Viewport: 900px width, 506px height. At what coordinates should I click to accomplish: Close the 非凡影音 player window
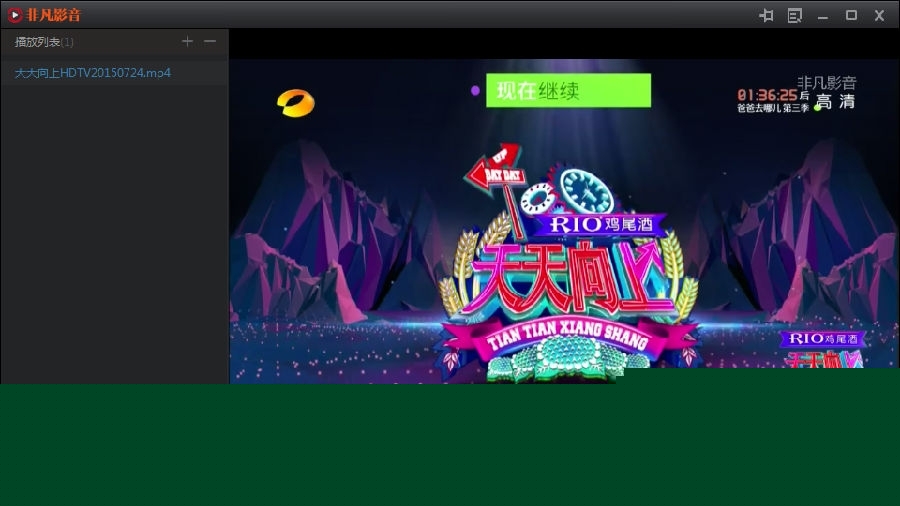(x=879, y=15)
